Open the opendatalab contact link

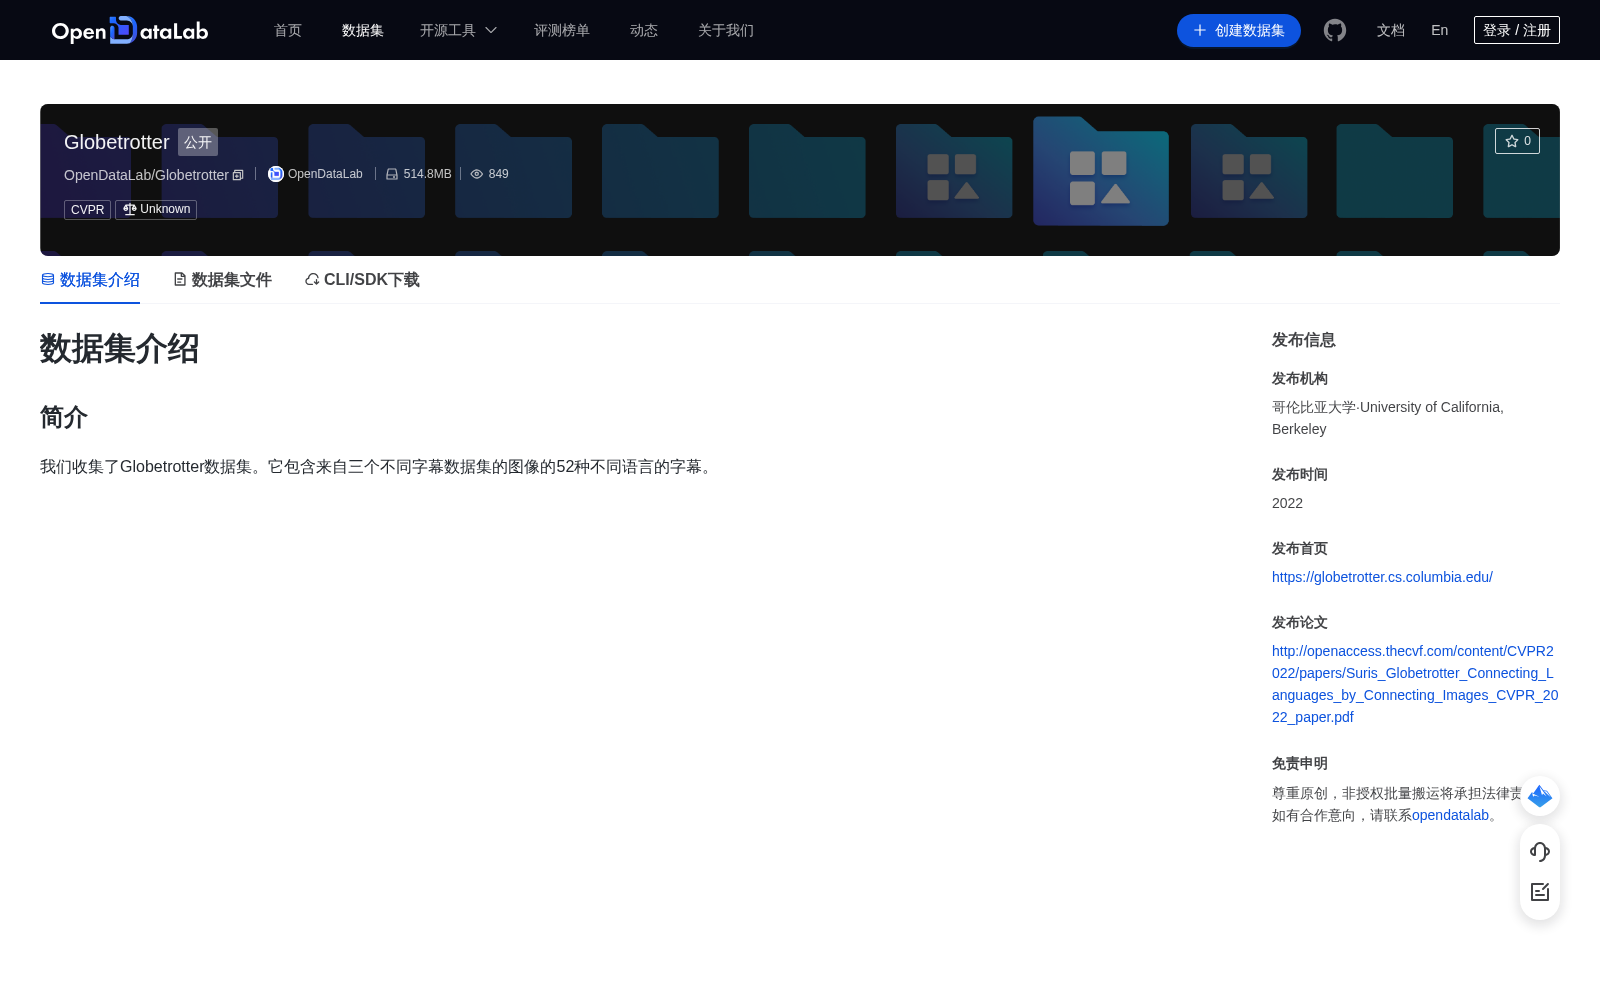point(1450,815)
